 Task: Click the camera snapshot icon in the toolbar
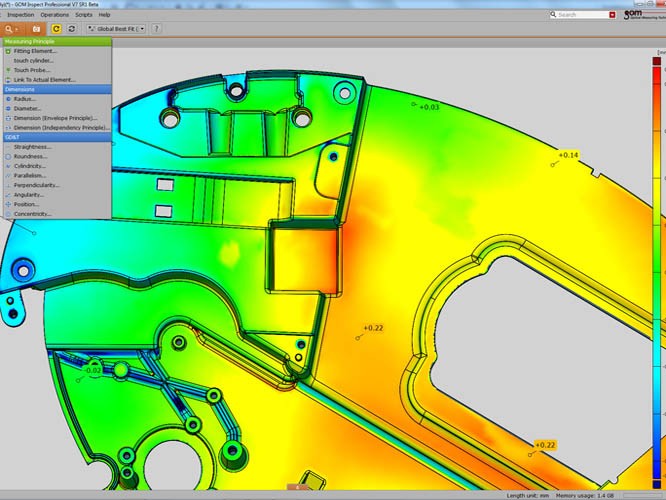[x=37, y=29]
